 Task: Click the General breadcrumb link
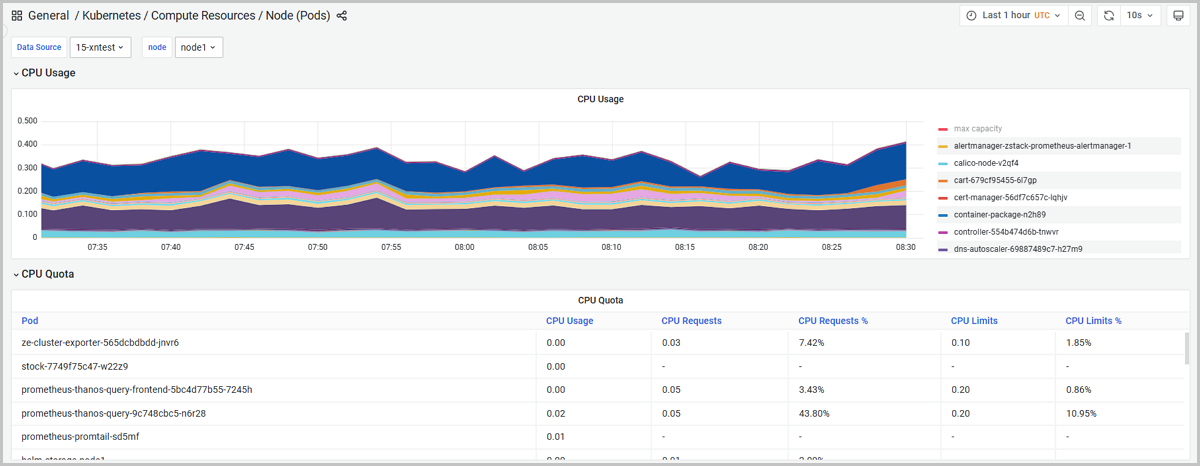tap(48, 16)
